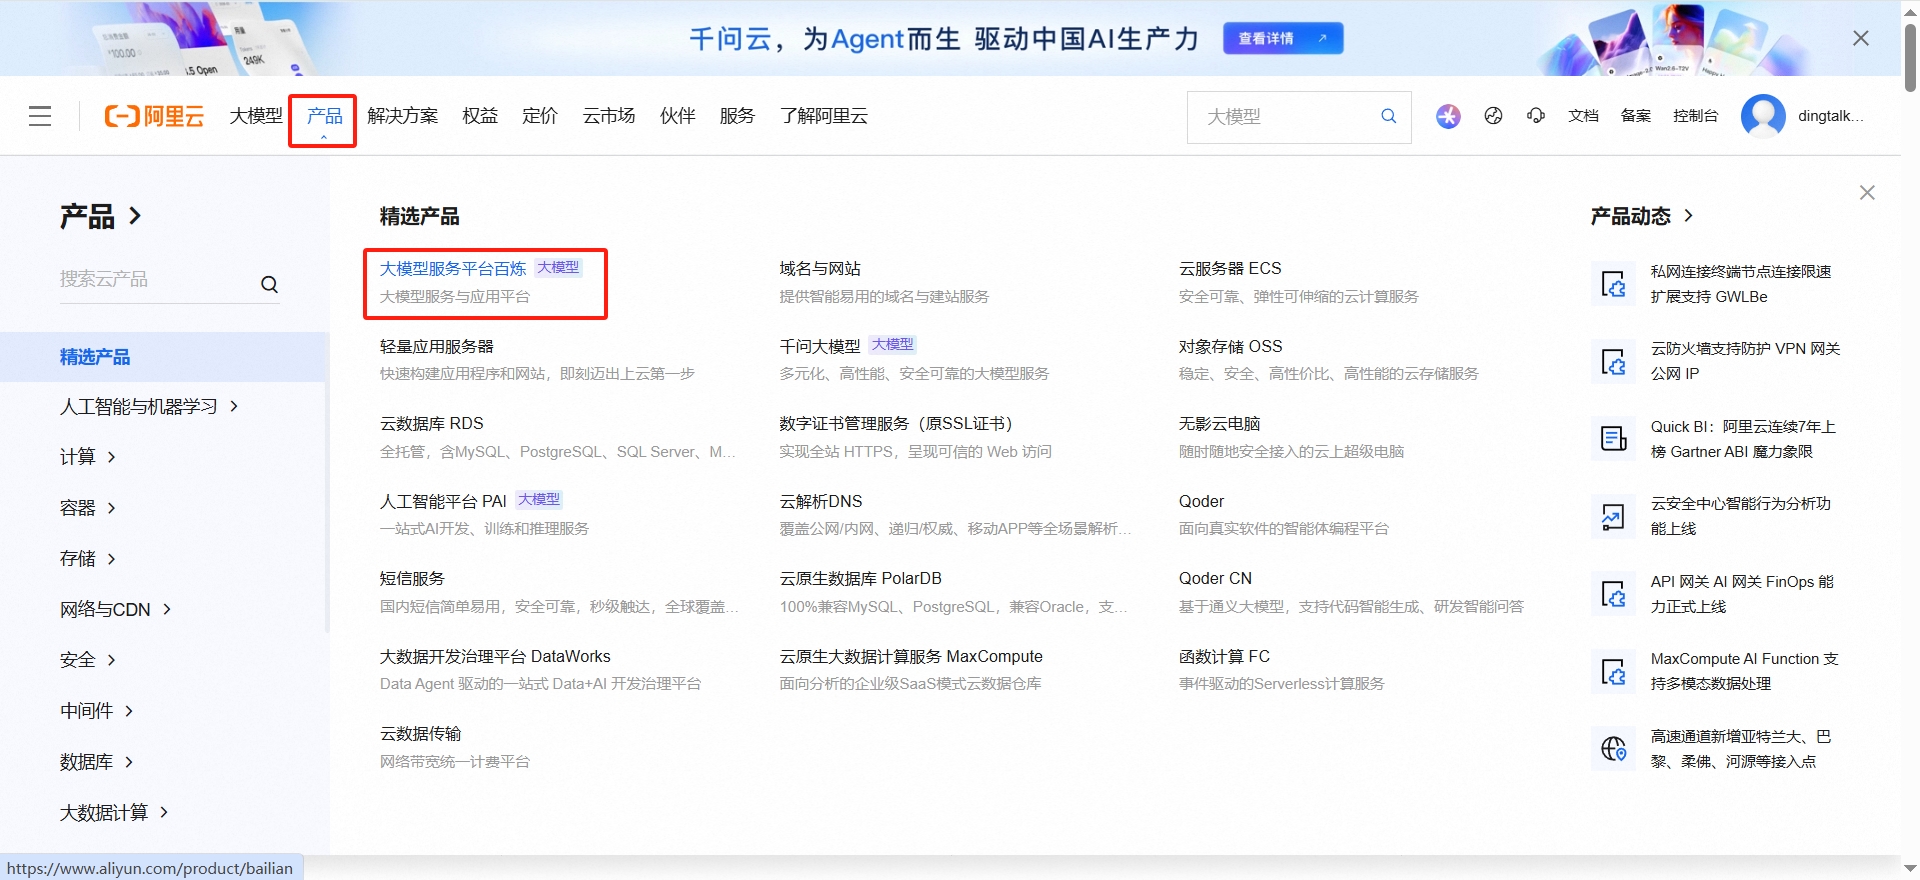This screenshot has width=1920, height=880.
Task: Open the 产品动态 heading link
Action: [x=1642, y=216]
